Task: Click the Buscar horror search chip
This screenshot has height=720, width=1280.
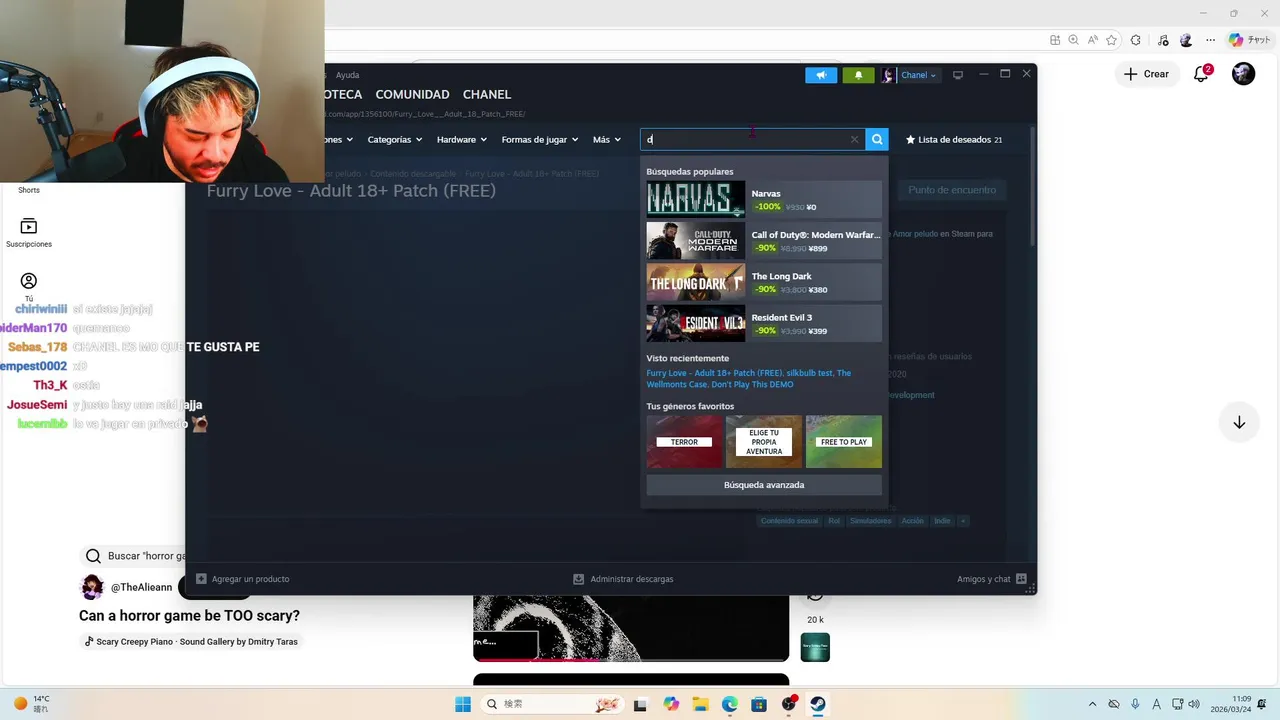Action: point(135,556)
